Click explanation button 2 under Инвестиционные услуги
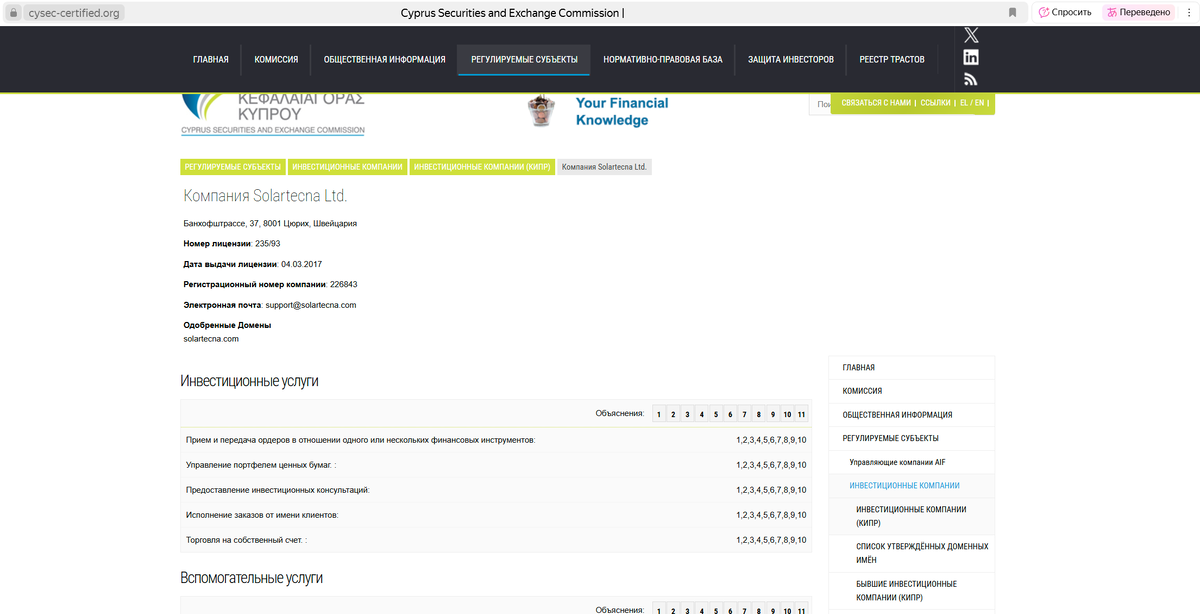This screenshot has height=614, width=1200. 673,414
